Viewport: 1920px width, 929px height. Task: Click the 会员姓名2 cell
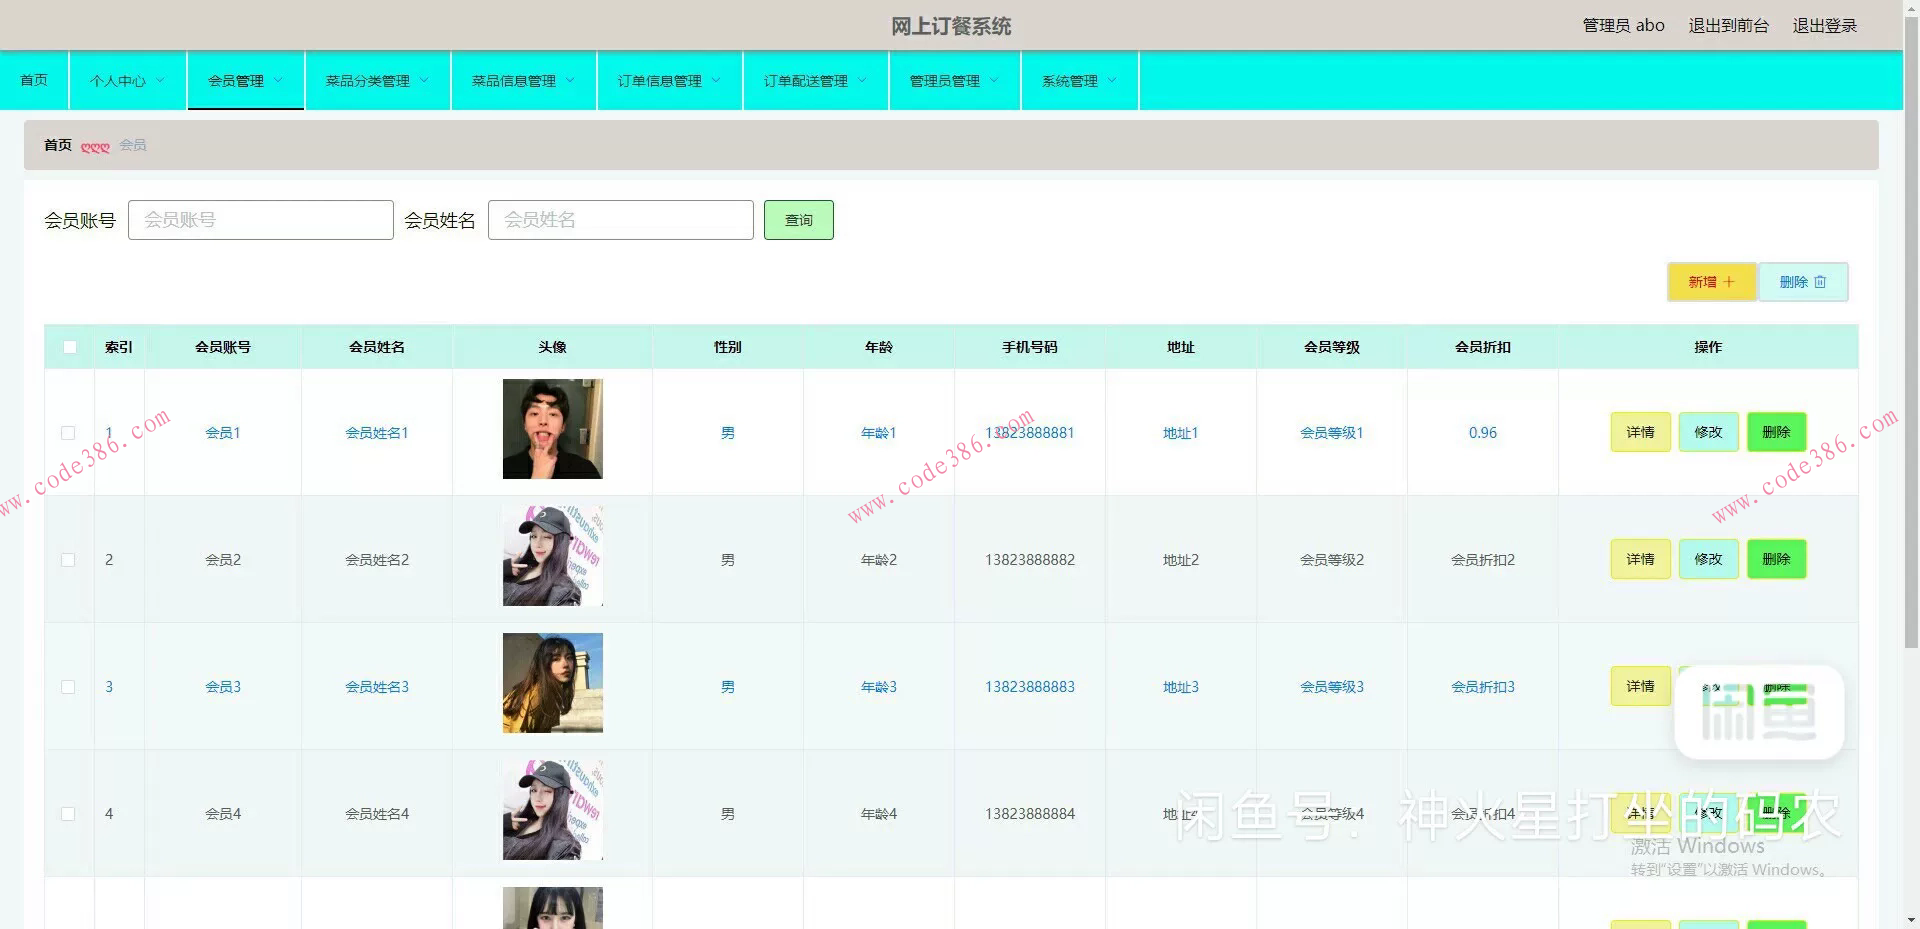coord(377,560)
